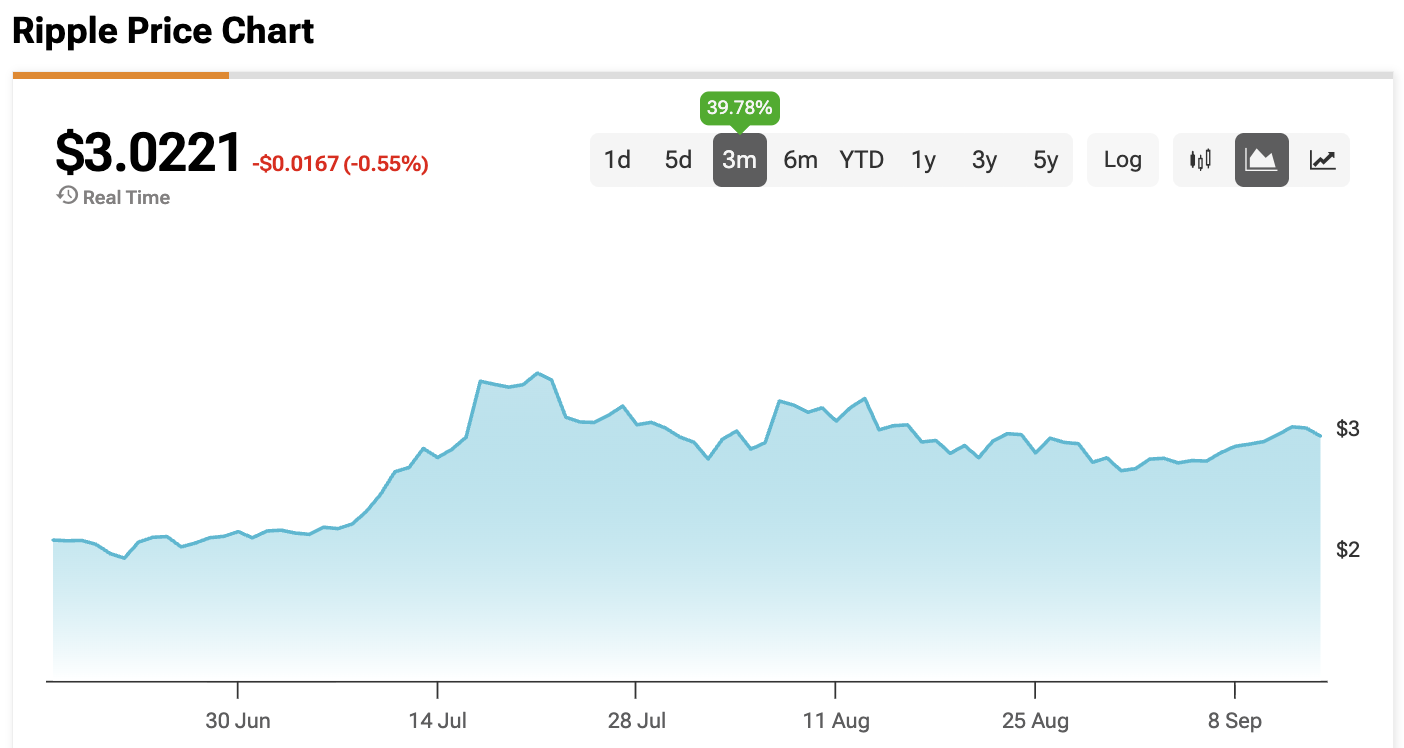Switch to candlestick chart view
This screenshot has width=1404, height=748.
[x=1201, y=160]
